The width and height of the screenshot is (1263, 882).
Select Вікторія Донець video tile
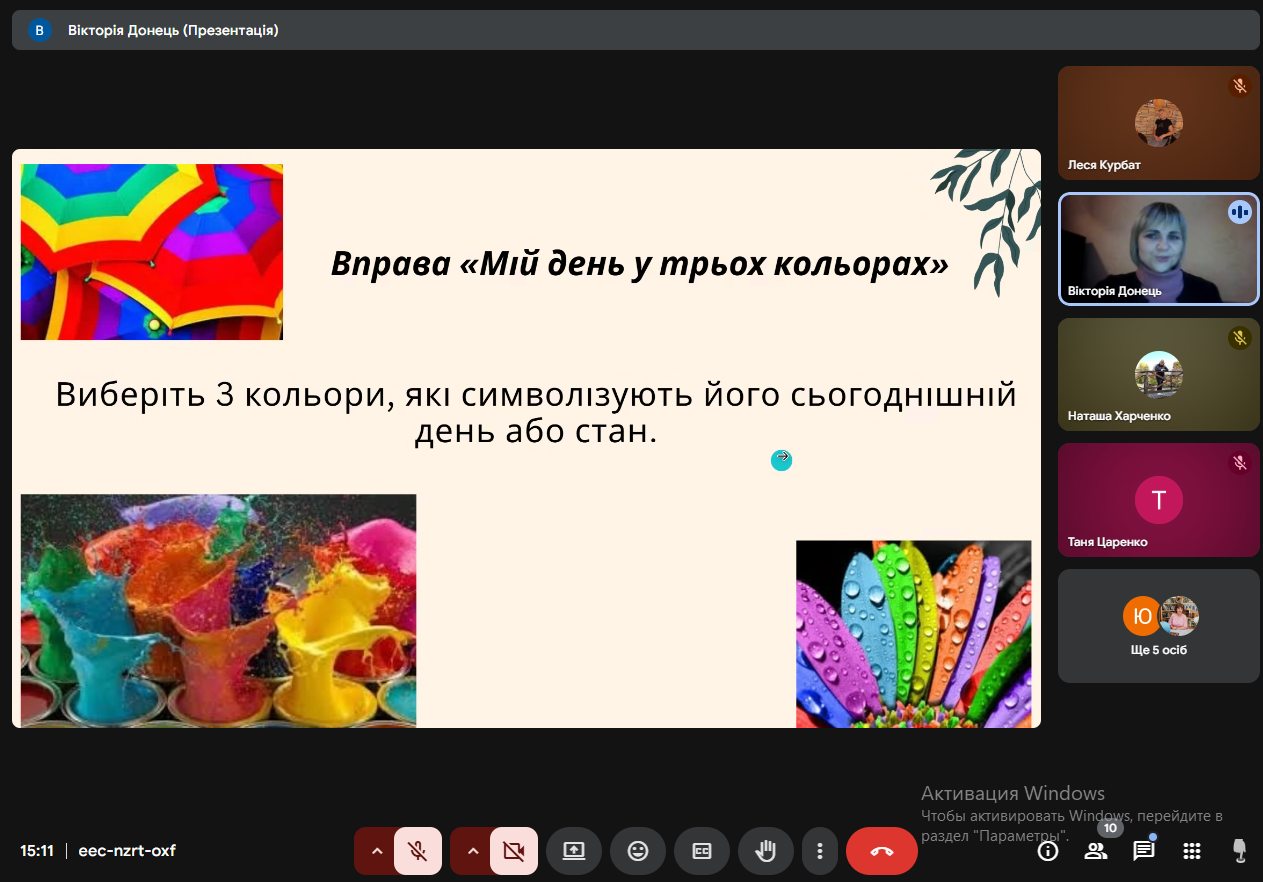1158,249
